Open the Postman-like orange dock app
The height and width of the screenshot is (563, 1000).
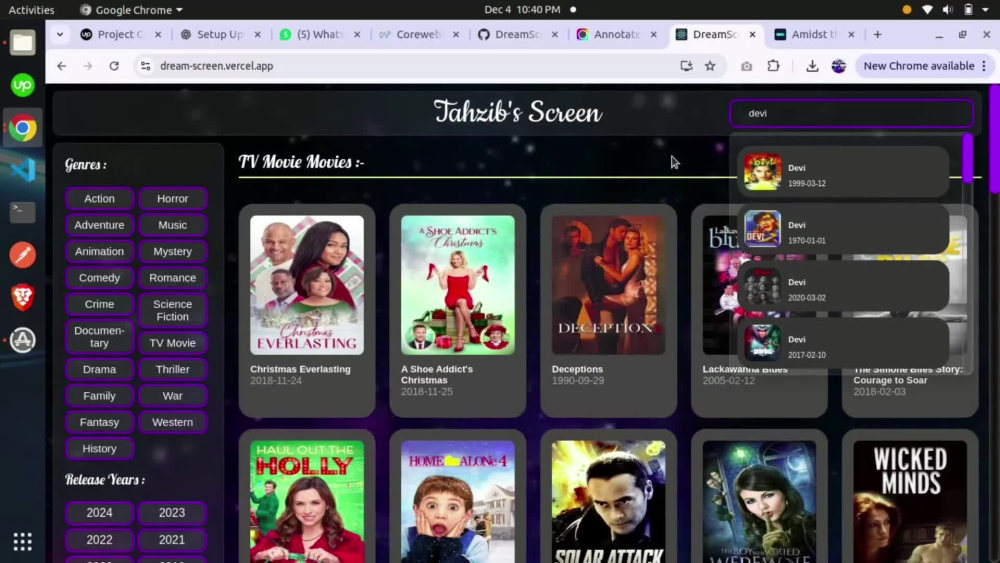pyautogui.click(x=22, y=255)
